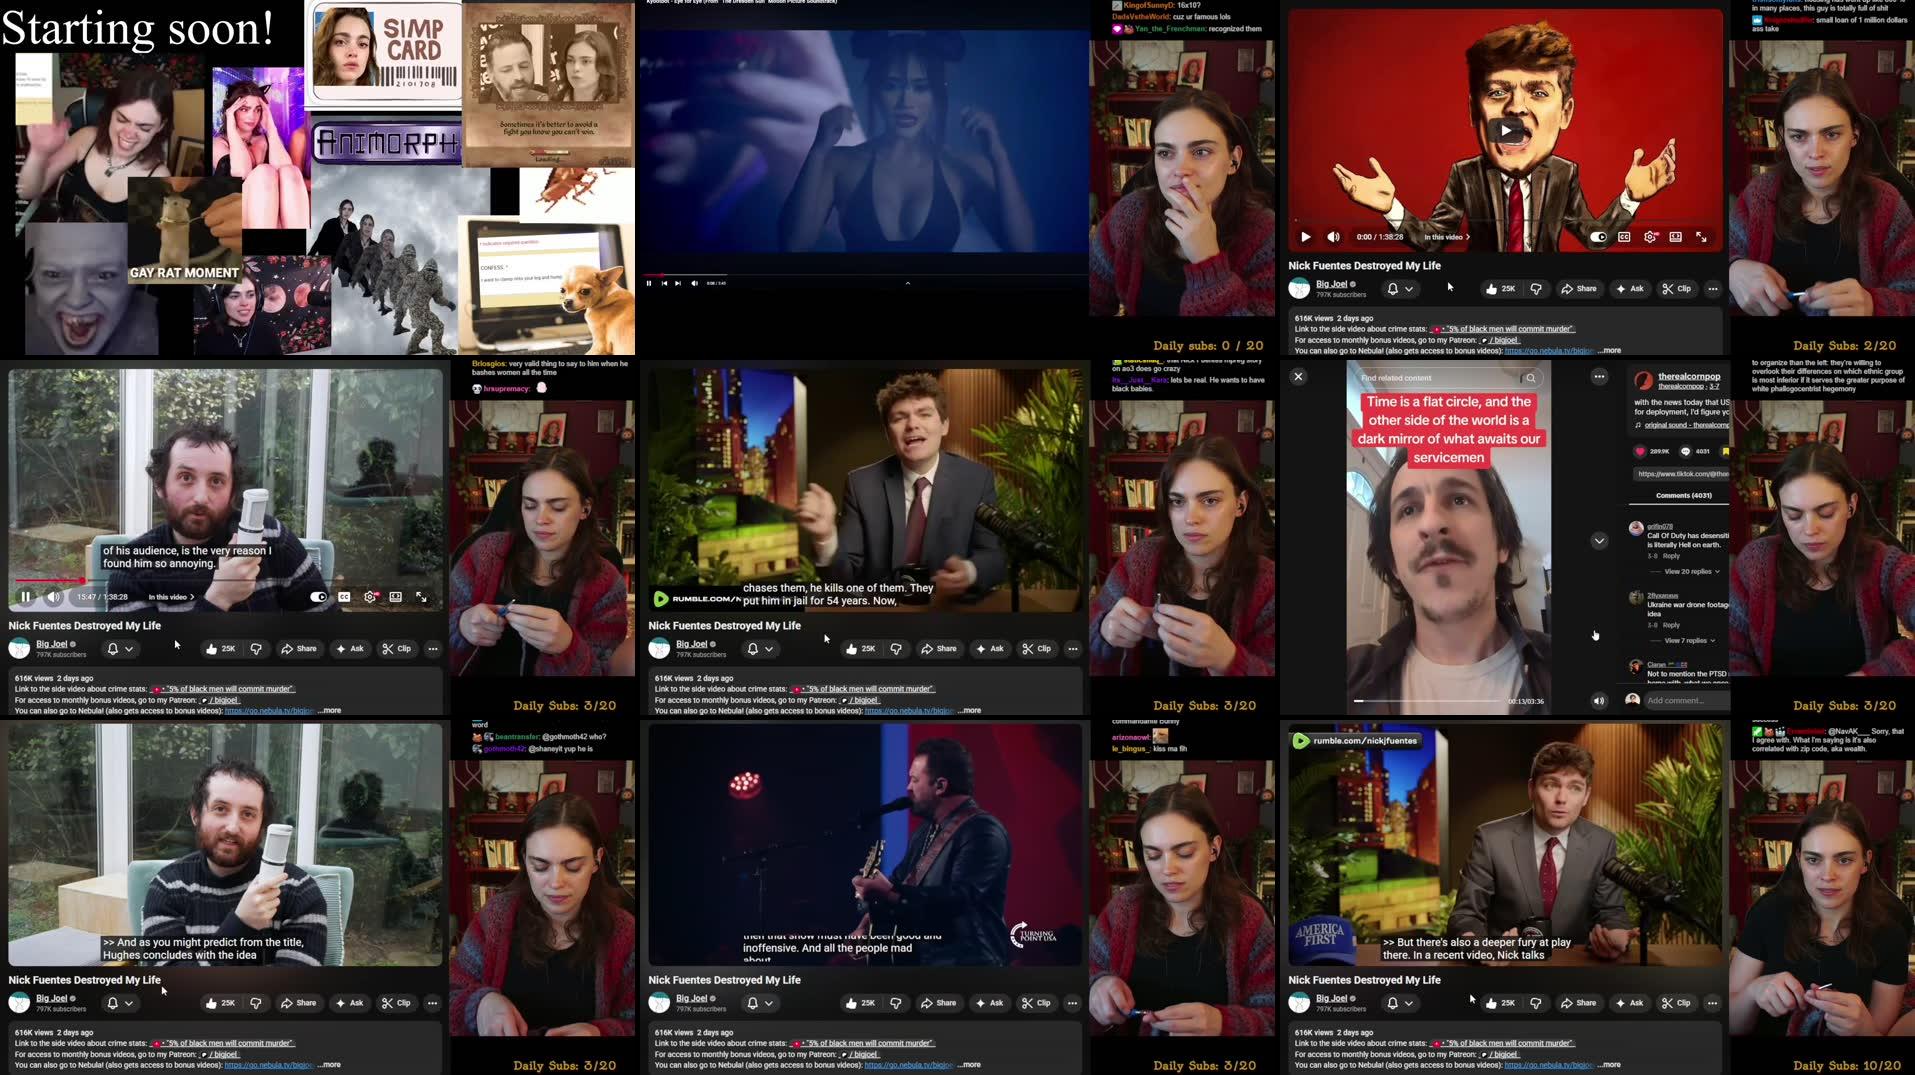Expand the description with ...more
Screen dimensions: 1915x1075
tap(330, 710)
